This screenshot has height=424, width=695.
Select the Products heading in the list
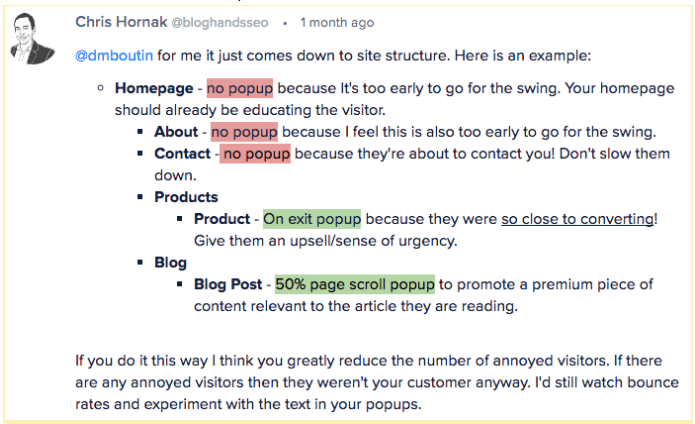[x=186, y=197]
